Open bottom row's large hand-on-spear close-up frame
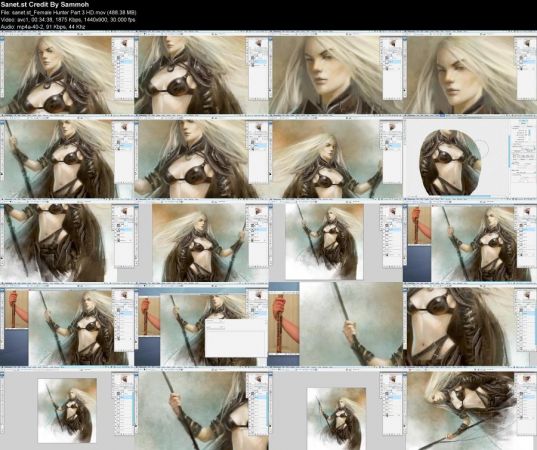 click(201, 409)
